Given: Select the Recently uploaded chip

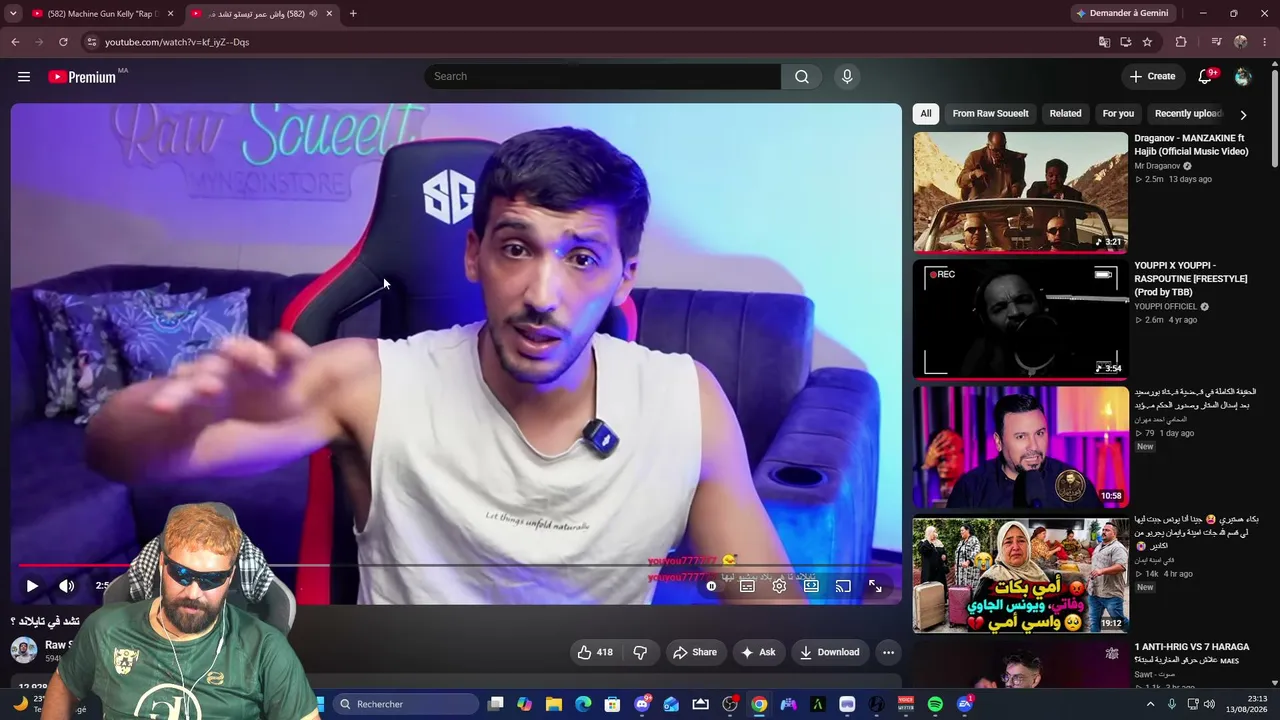Looking at the screenshot, I should click(1188, 114).
